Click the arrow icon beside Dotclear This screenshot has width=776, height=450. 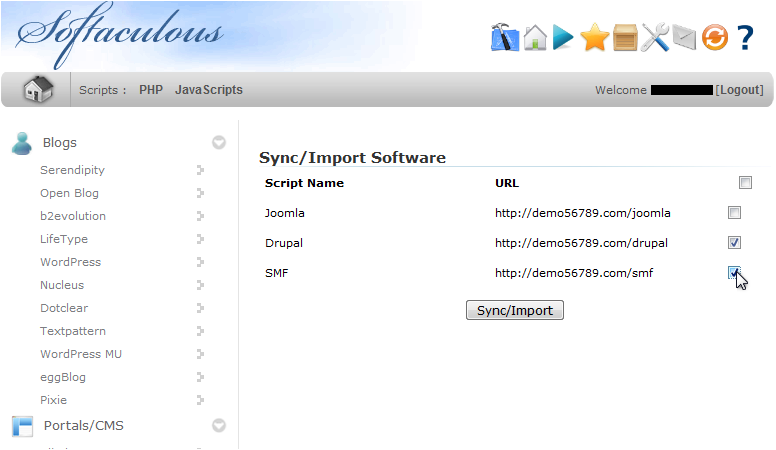200,308
